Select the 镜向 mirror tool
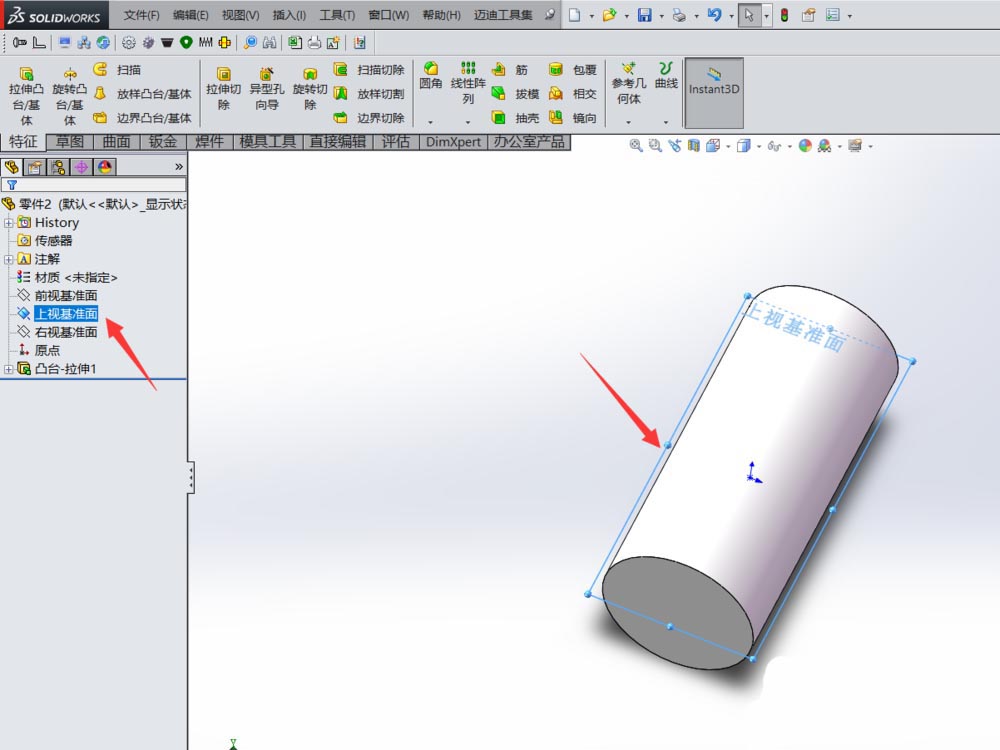The width and height of the screenshot is (1000, 750). [x=573, y=118]
